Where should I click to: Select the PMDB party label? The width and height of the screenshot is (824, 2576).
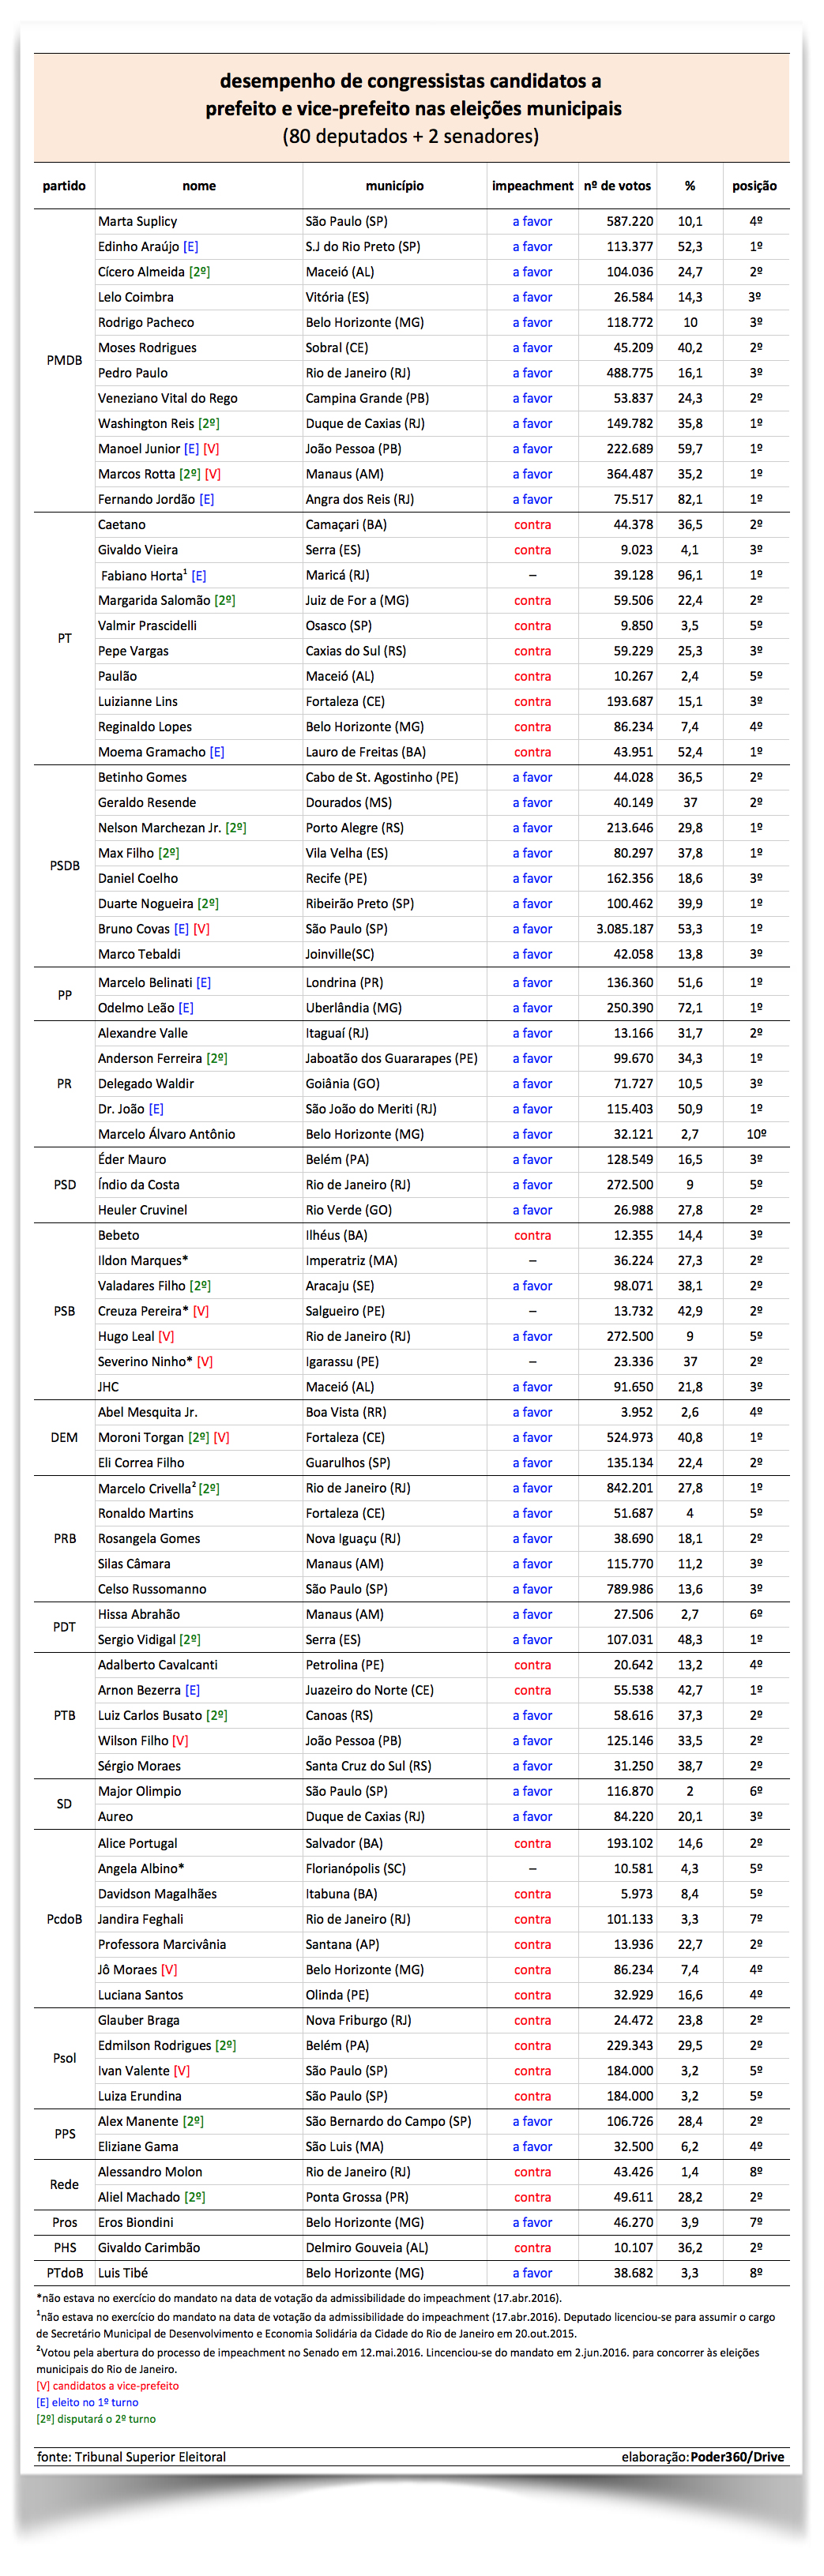64,360
